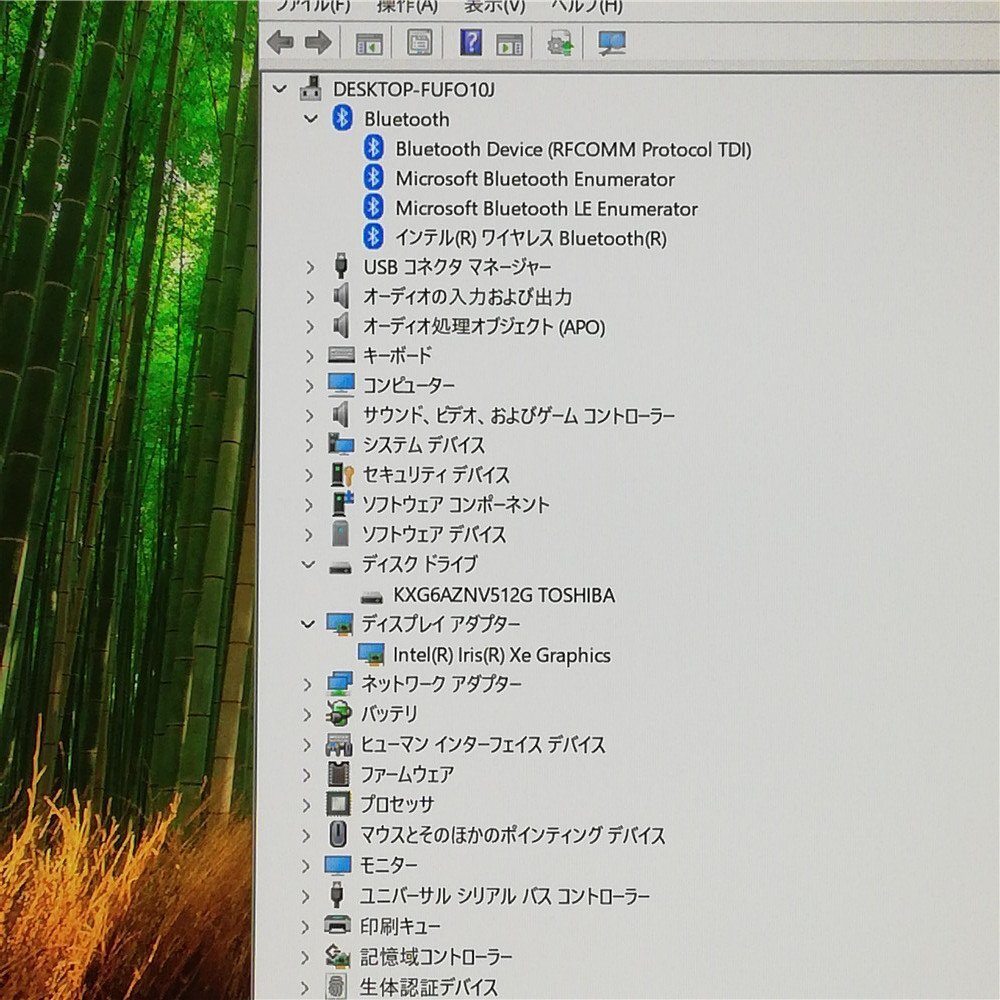This screenshot has height=1000, width=1000.
Task: Collapse the ディスク ドライブ category
Action: [x=309, y=564]
